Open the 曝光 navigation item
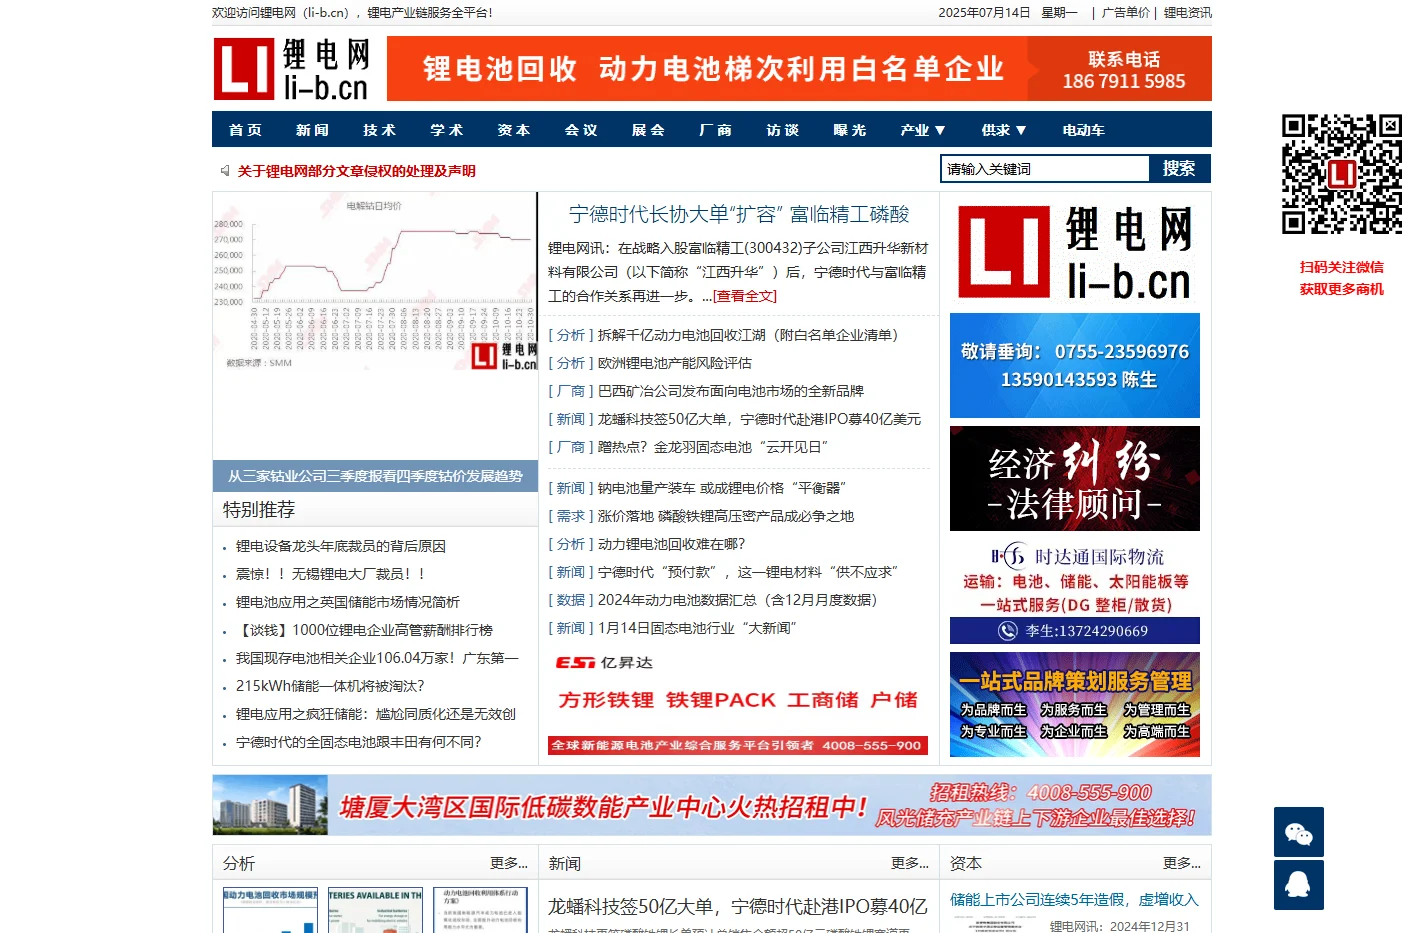Screen dimensions: 1424x933 coord(849,130)
